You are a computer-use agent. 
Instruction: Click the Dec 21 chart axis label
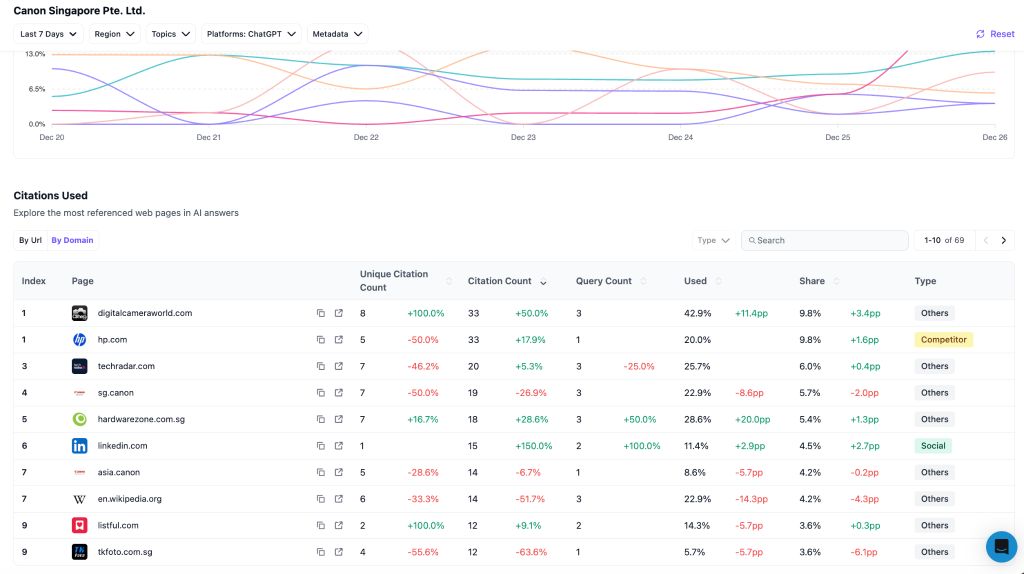coord(208,137)
